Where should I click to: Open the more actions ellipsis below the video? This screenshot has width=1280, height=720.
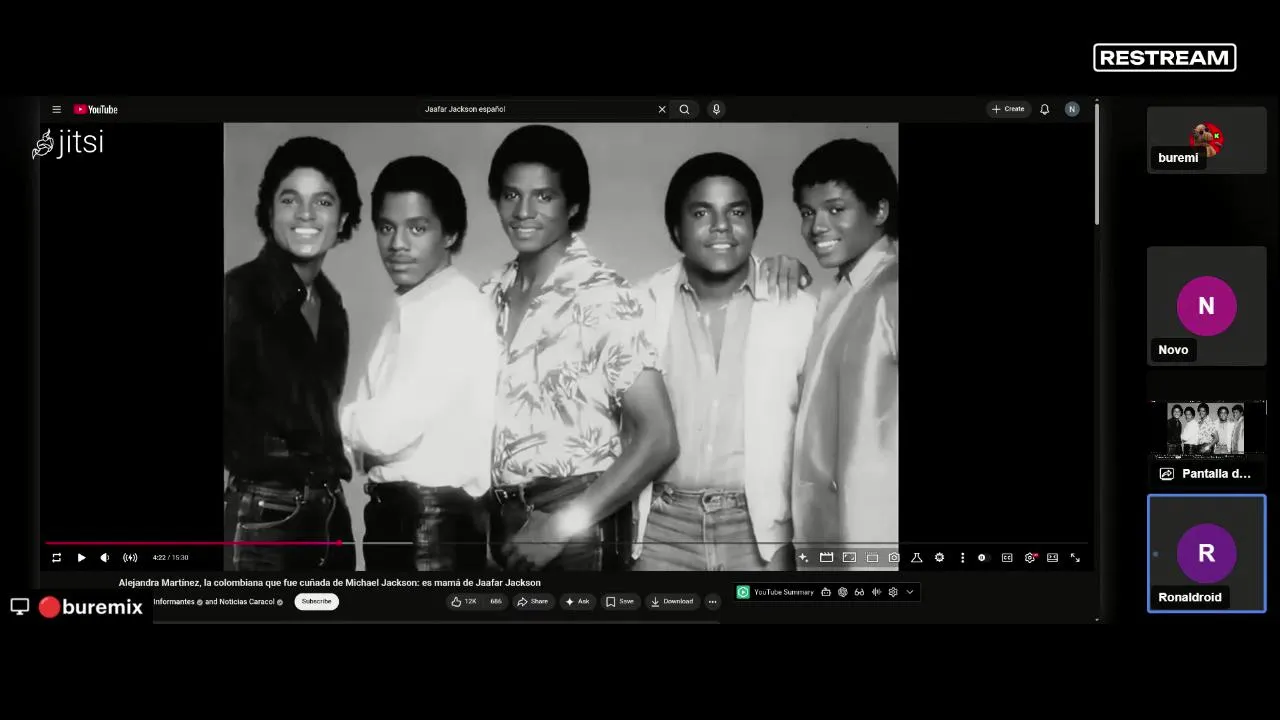pyautogui.click(x=712, y=601)
